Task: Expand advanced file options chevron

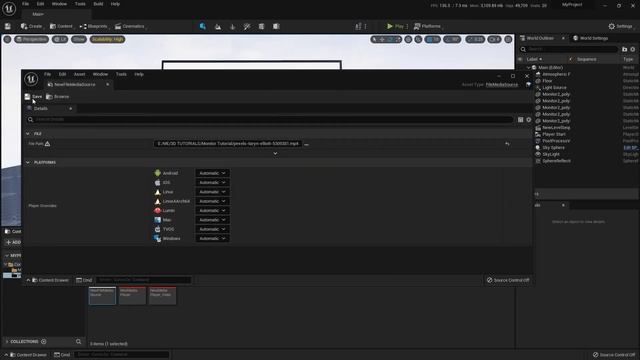Action: click(275, 153)
